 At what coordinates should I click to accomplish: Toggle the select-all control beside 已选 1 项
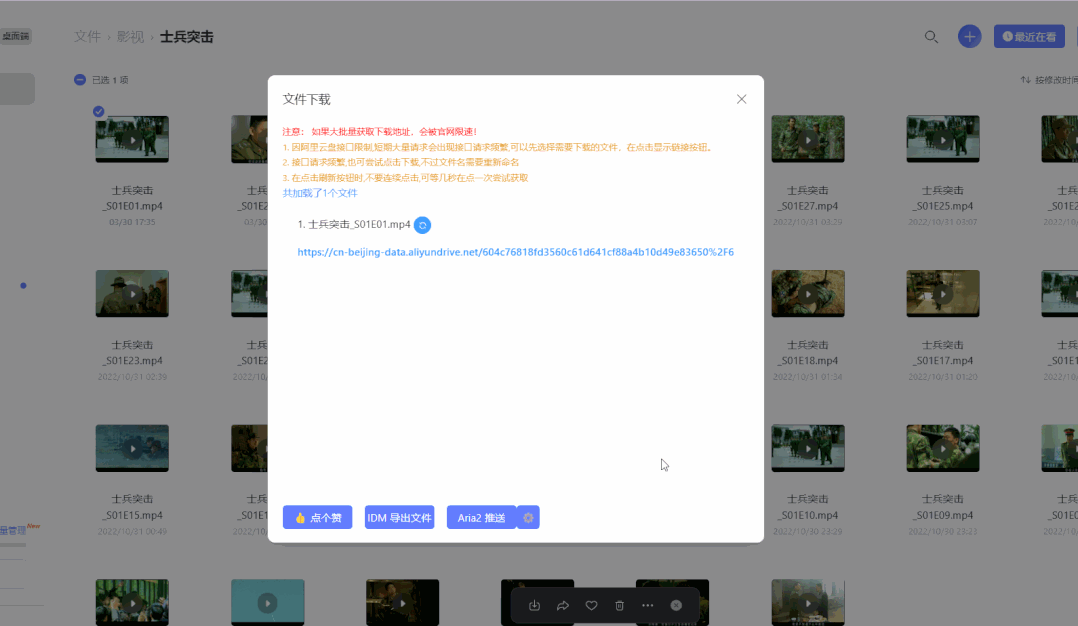[x=80, y=80]
